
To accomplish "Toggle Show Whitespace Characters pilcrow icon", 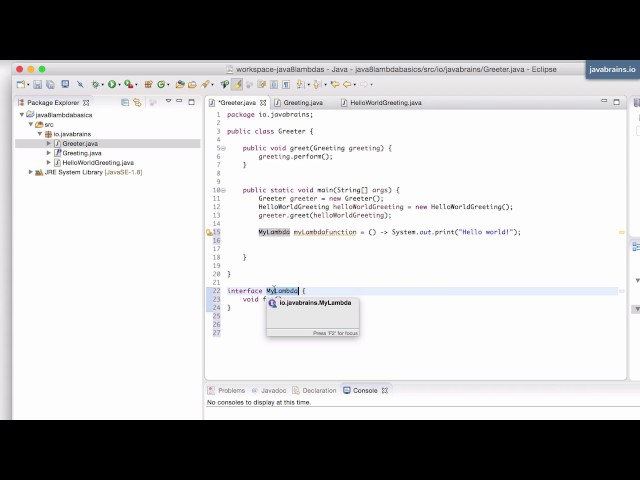I will coord(286,84).
